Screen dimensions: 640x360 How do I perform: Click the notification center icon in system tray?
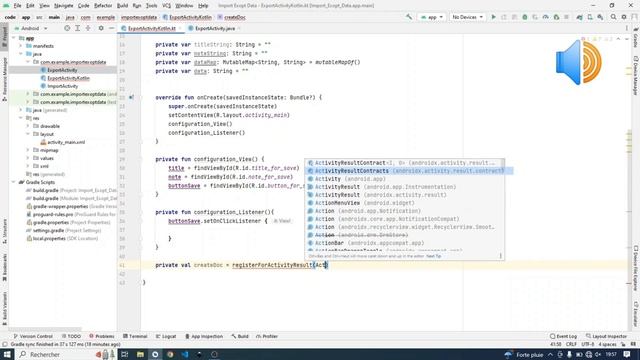click(x=627, y=354)
